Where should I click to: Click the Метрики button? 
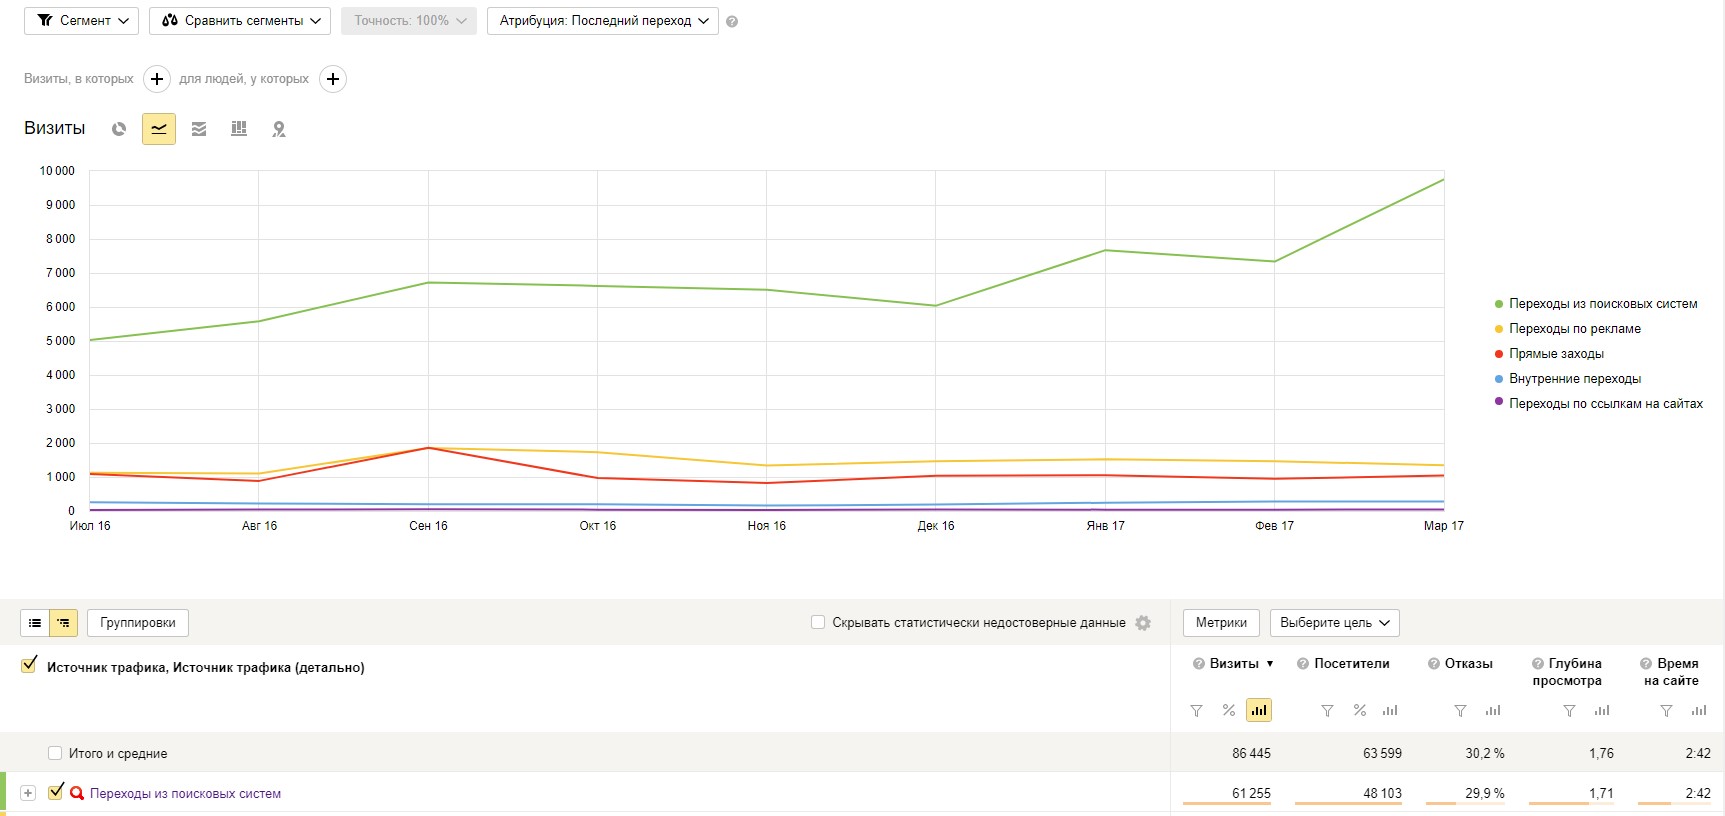(1221, 623)
